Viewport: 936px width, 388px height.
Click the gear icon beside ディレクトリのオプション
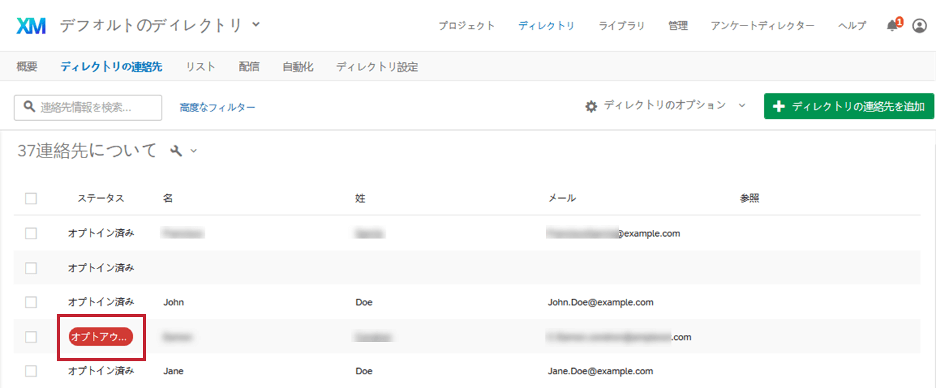point(591,106)
